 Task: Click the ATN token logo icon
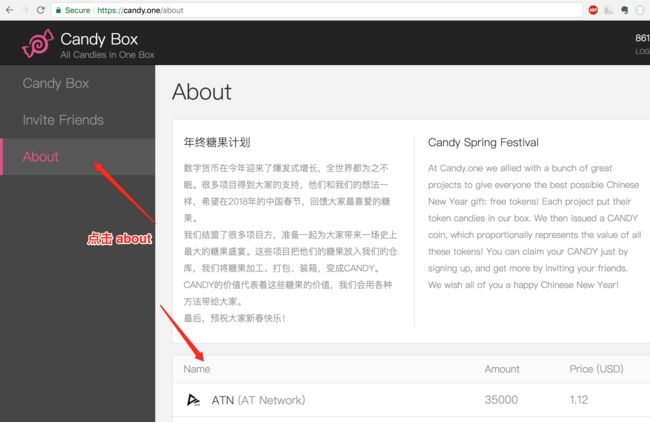(193, 400)
